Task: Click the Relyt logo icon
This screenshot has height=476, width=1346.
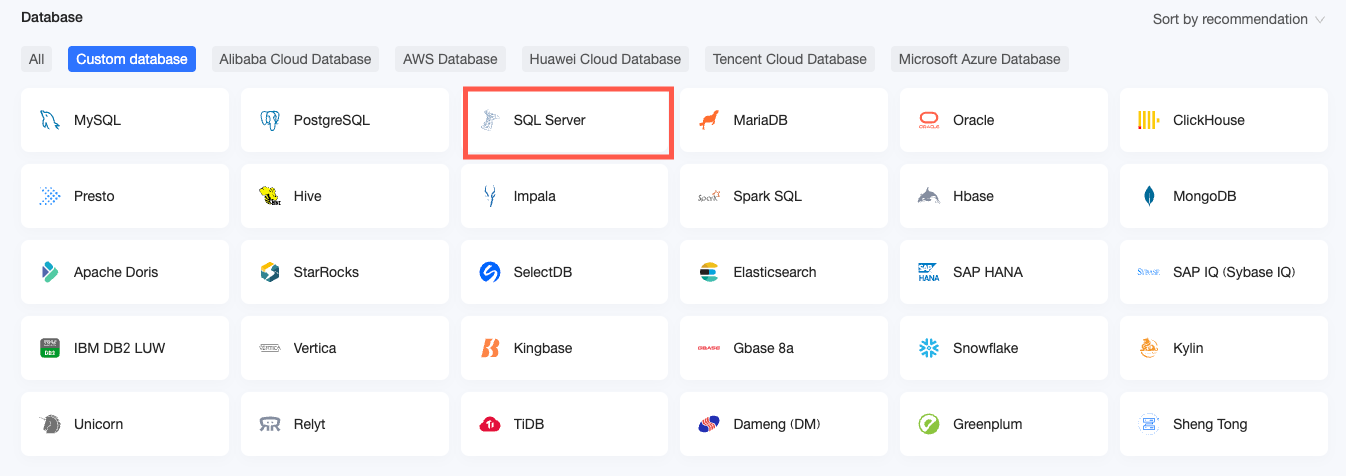Action: (x=269, y=424)
